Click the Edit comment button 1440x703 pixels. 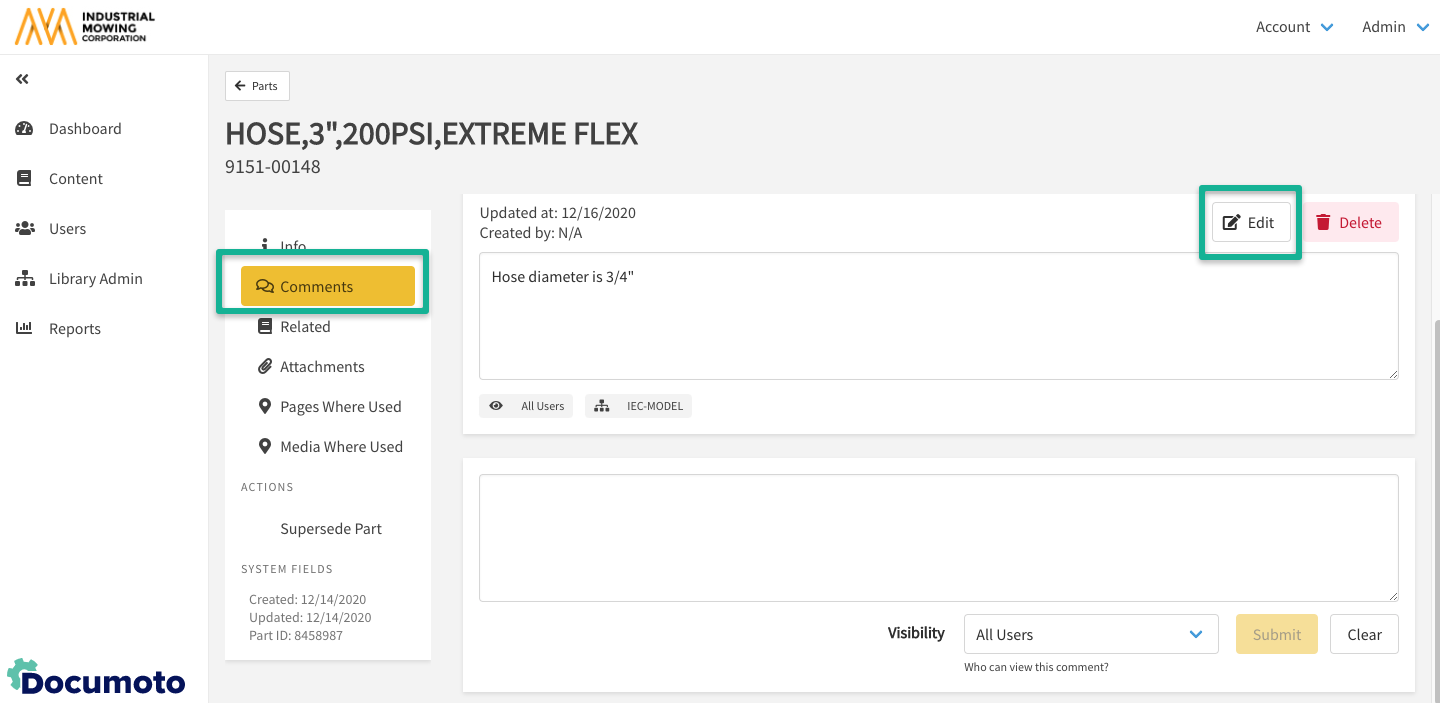tap(1250, 223)
